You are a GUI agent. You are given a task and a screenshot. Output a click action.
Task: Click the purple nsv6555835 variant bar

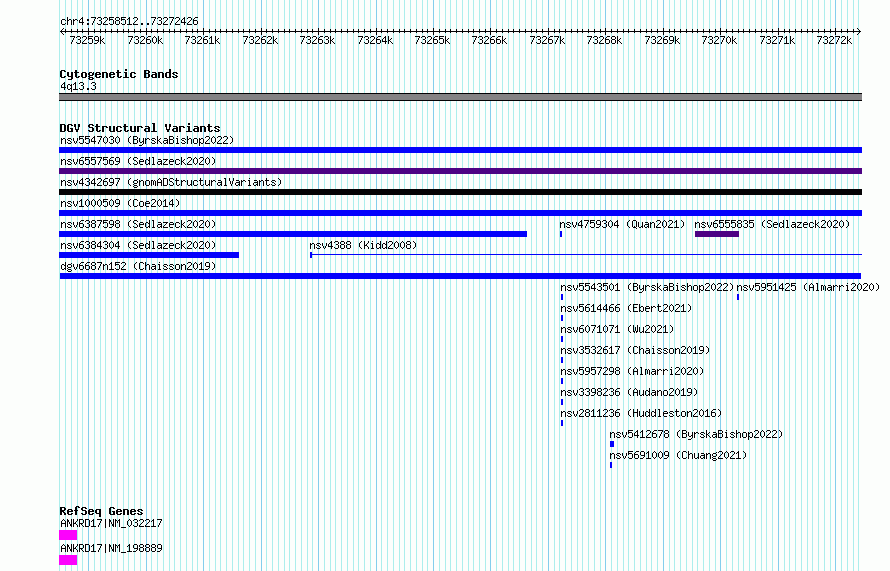click(717, 234)
